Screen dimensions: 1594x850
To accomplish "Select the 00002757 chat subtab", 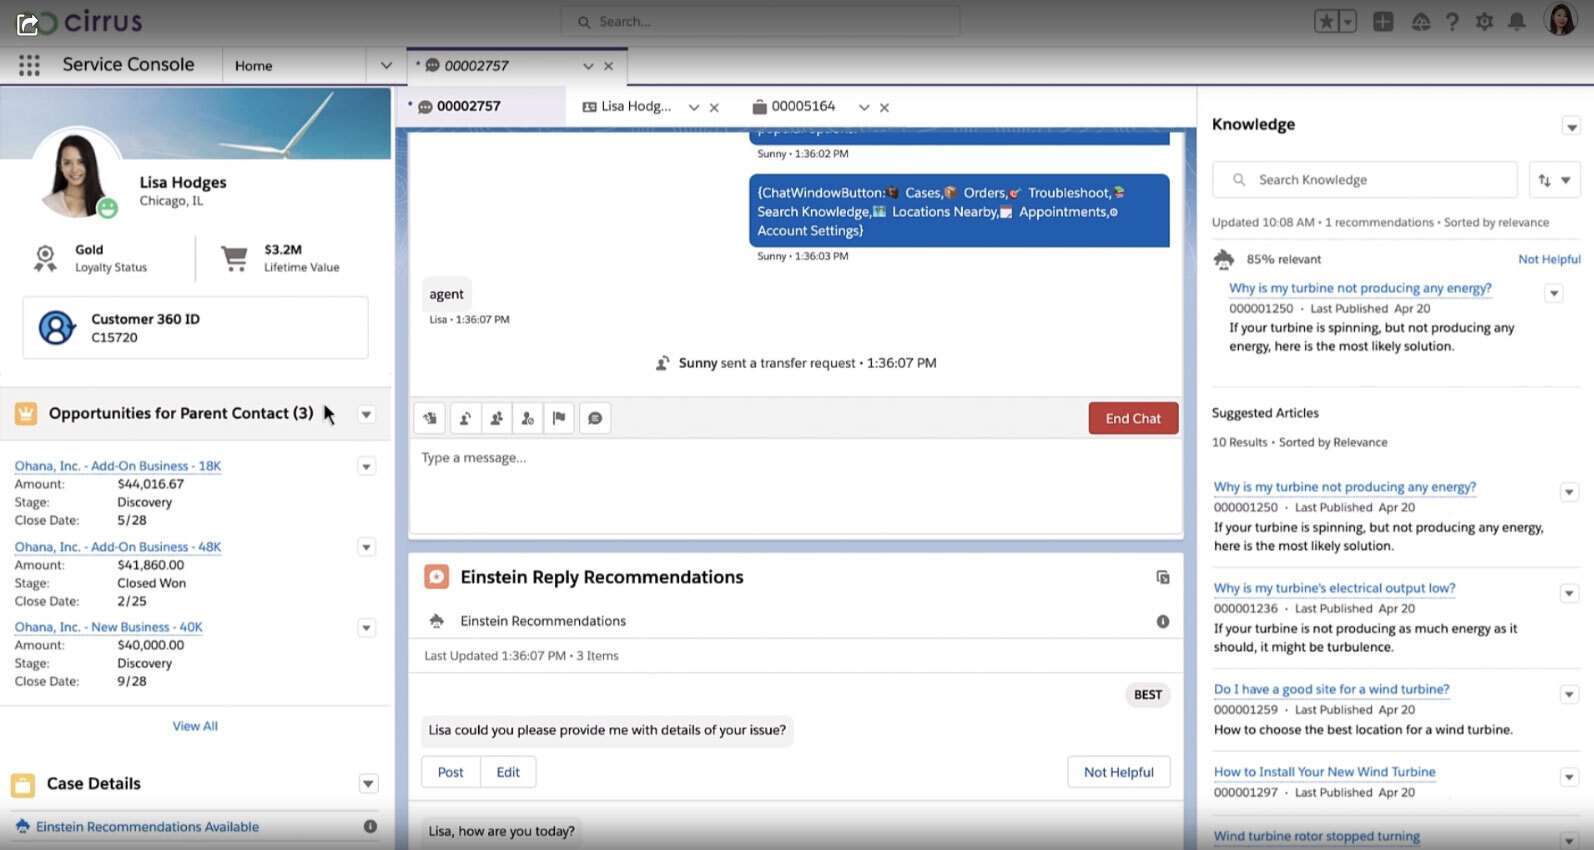I will tap(468, 106).
